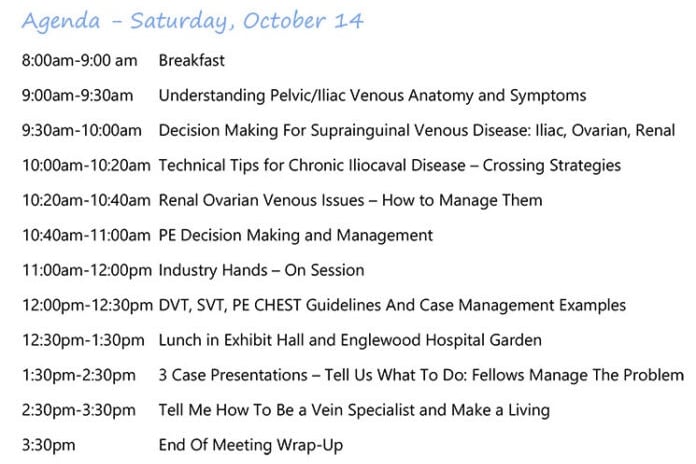This screenshot has width=696, height=464.
Task: Click the 10:00am-10:20am time label
Action: 87,165
